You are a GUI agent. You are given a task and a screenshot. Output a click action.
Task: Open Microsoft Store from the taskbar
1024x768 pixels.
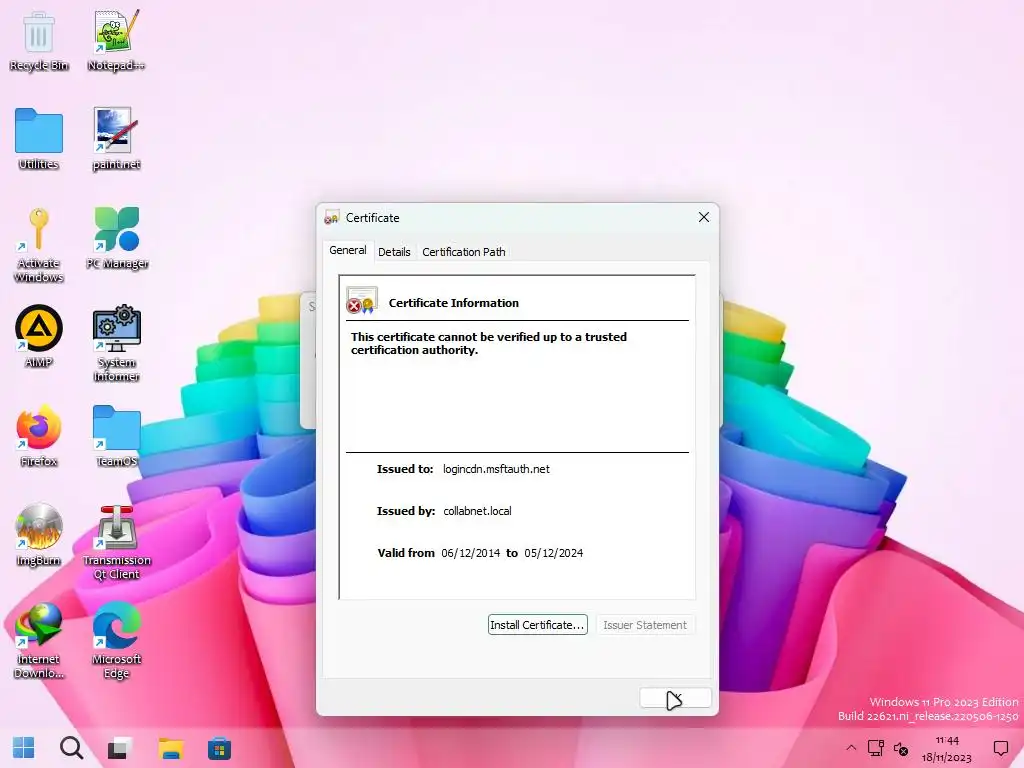tap(219, 748)
